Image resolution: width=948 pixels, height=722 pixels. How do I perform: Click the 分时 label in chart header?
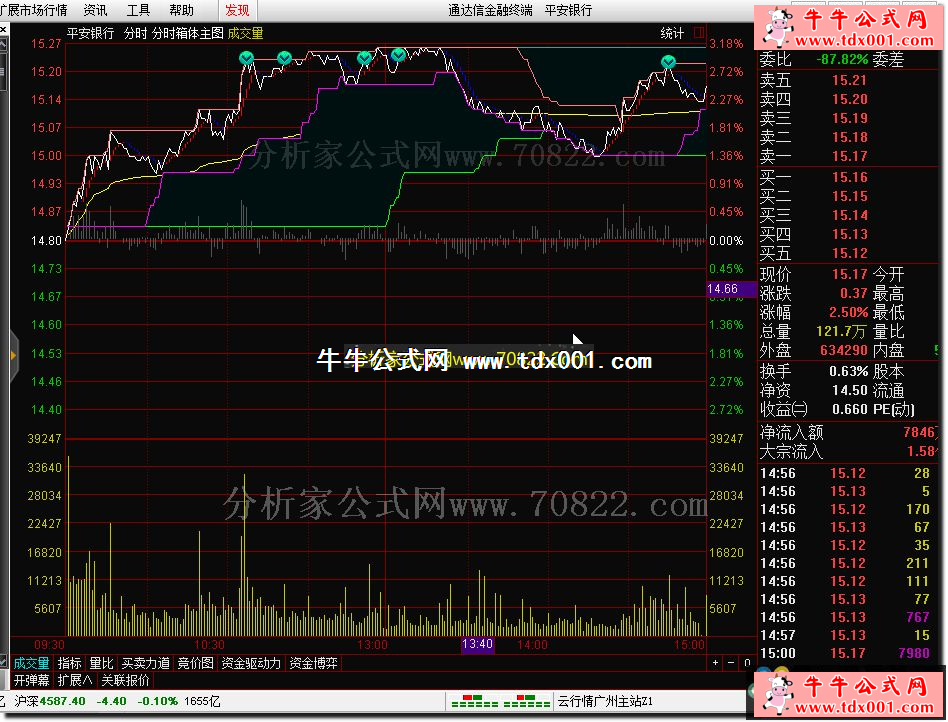135,33
